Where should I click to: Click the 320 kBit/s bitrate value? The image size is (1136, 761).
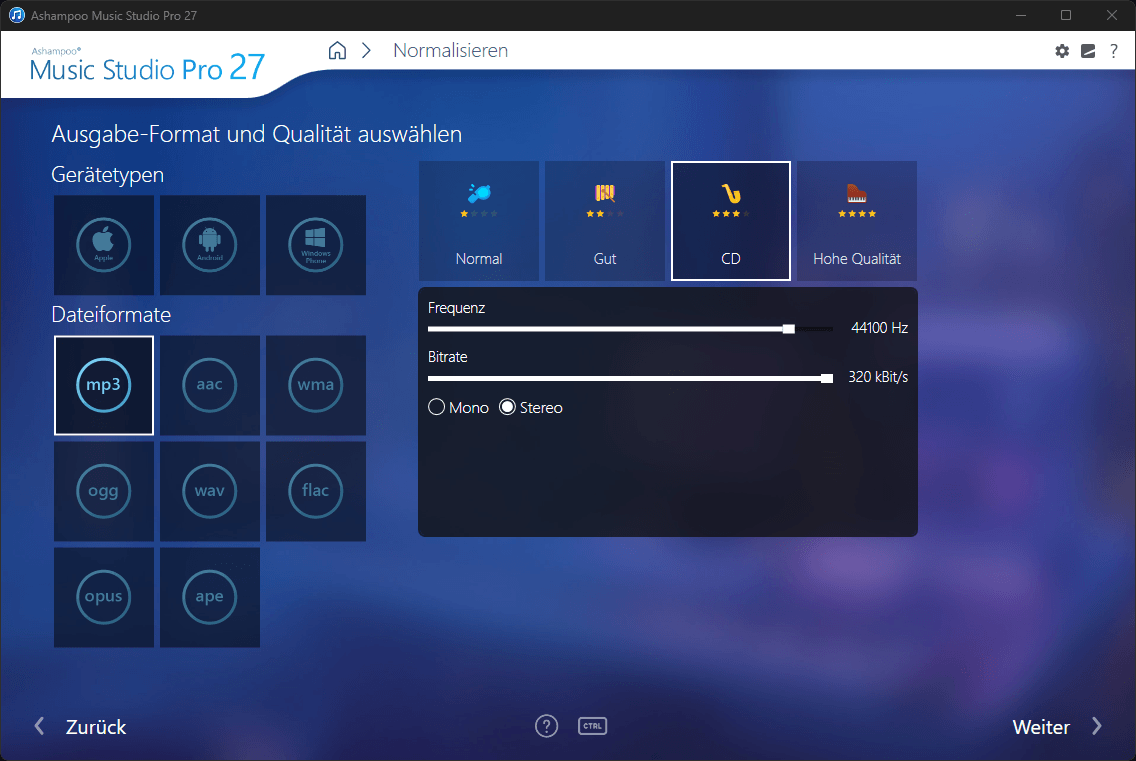878,377
